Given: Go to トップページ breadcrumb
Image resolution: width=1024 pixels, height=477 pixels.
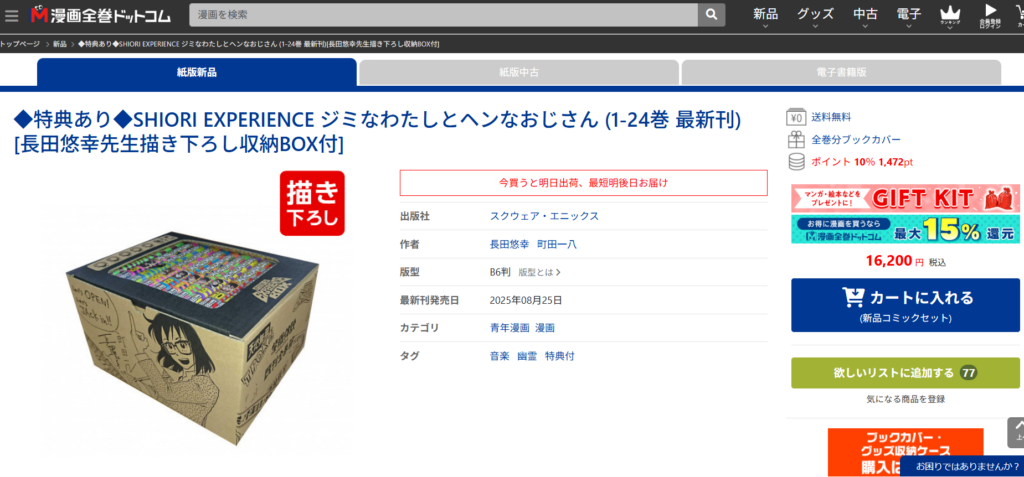Looking at the screenshot, I should (20, 44).
